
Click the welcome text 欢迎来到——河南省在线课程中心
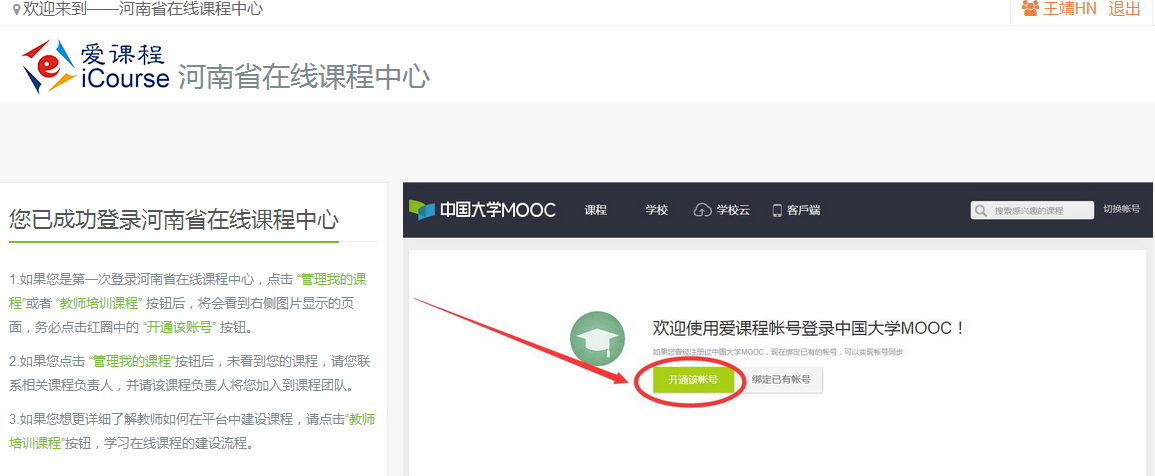pyautogui.click(x=143, y=10)
